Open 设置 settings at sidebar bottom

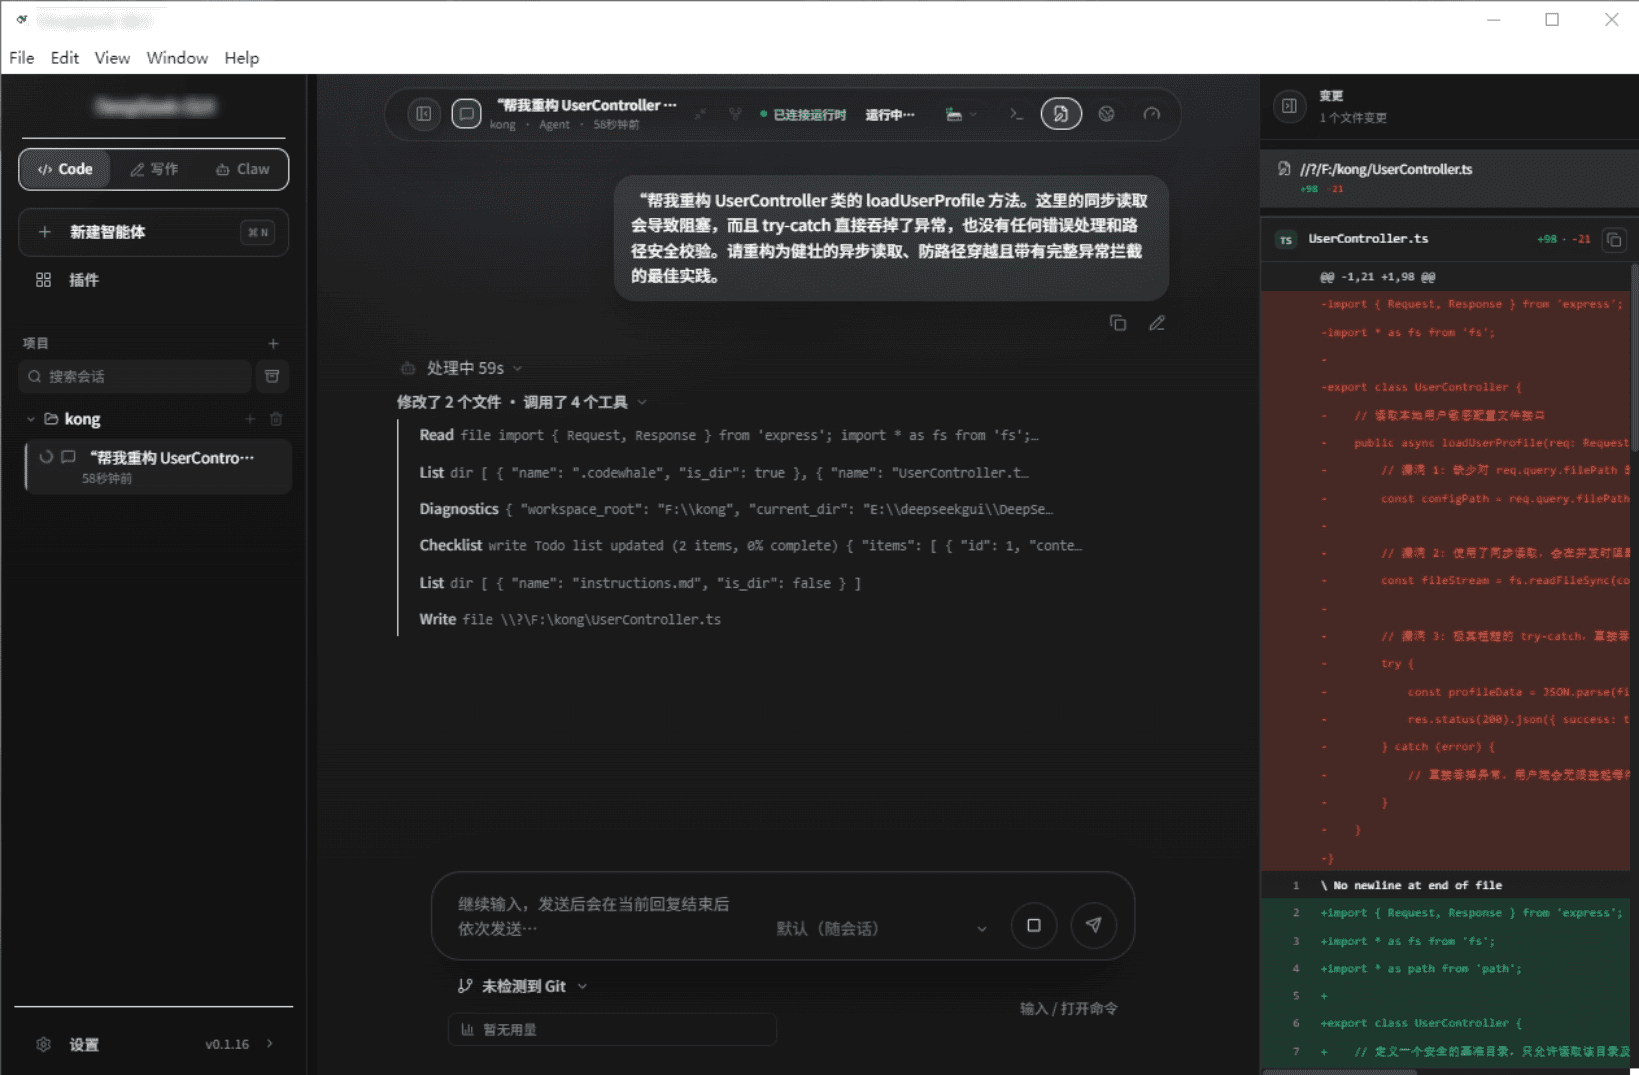(x=84, y=1045)
